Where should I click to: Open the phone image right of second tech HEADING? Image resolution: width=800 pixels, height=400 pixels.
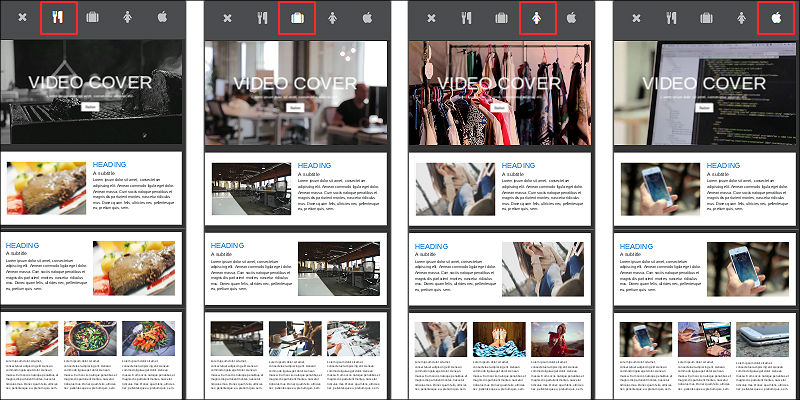[x=748, y=269]
